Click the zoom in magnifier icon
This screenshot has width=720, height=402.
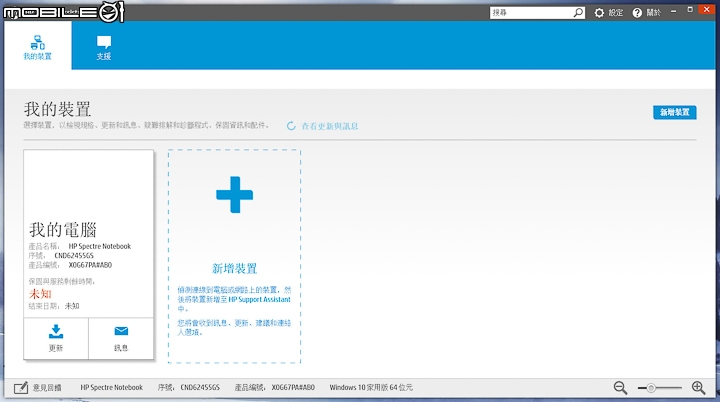point(698,388)
